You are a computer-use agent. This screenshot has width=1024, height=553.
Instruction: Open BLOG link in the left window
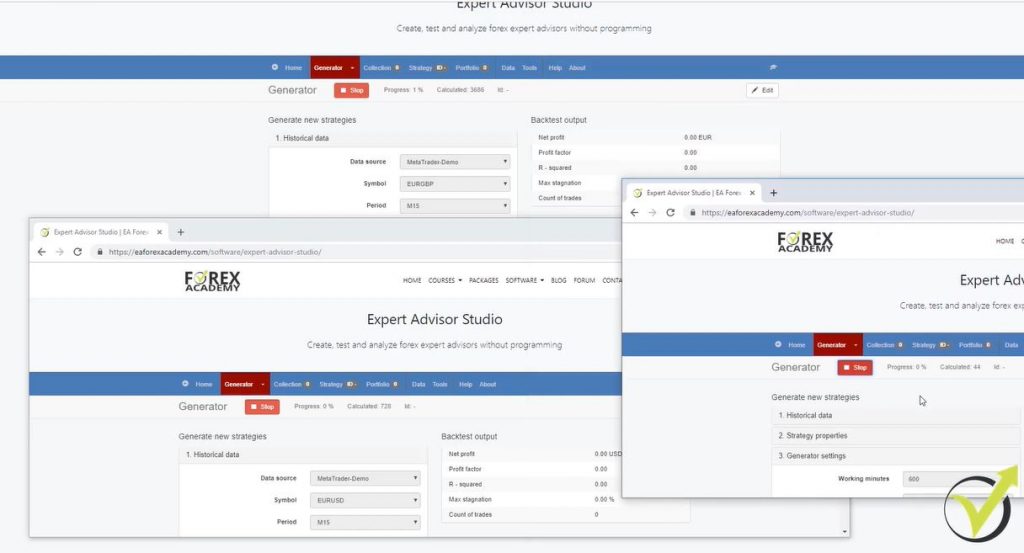coord(558,280)
